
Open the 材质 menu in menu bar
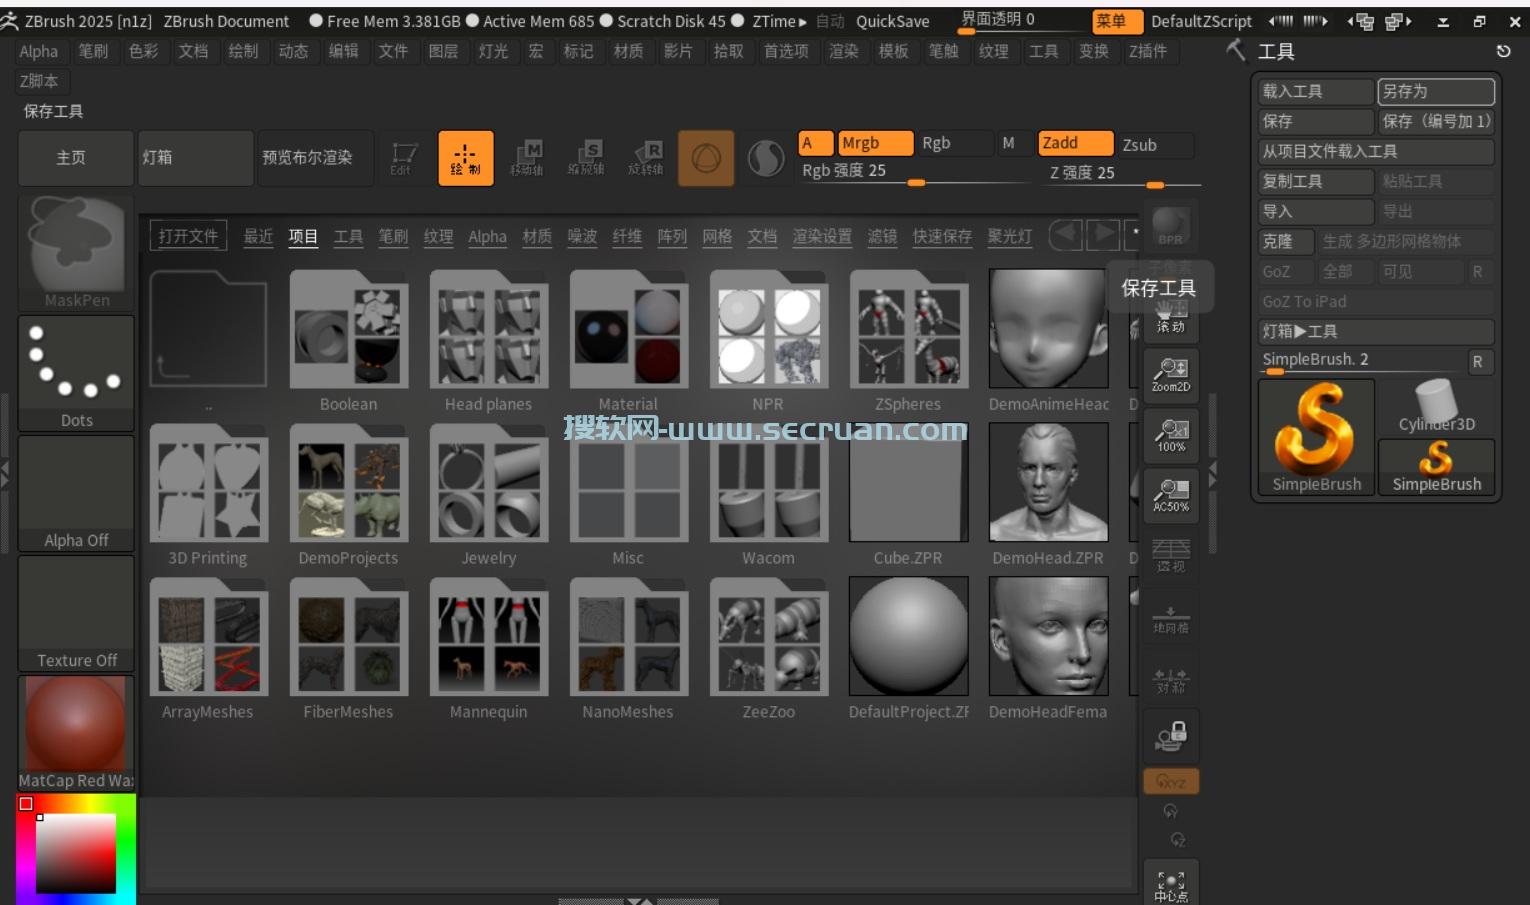coord(628,51)
